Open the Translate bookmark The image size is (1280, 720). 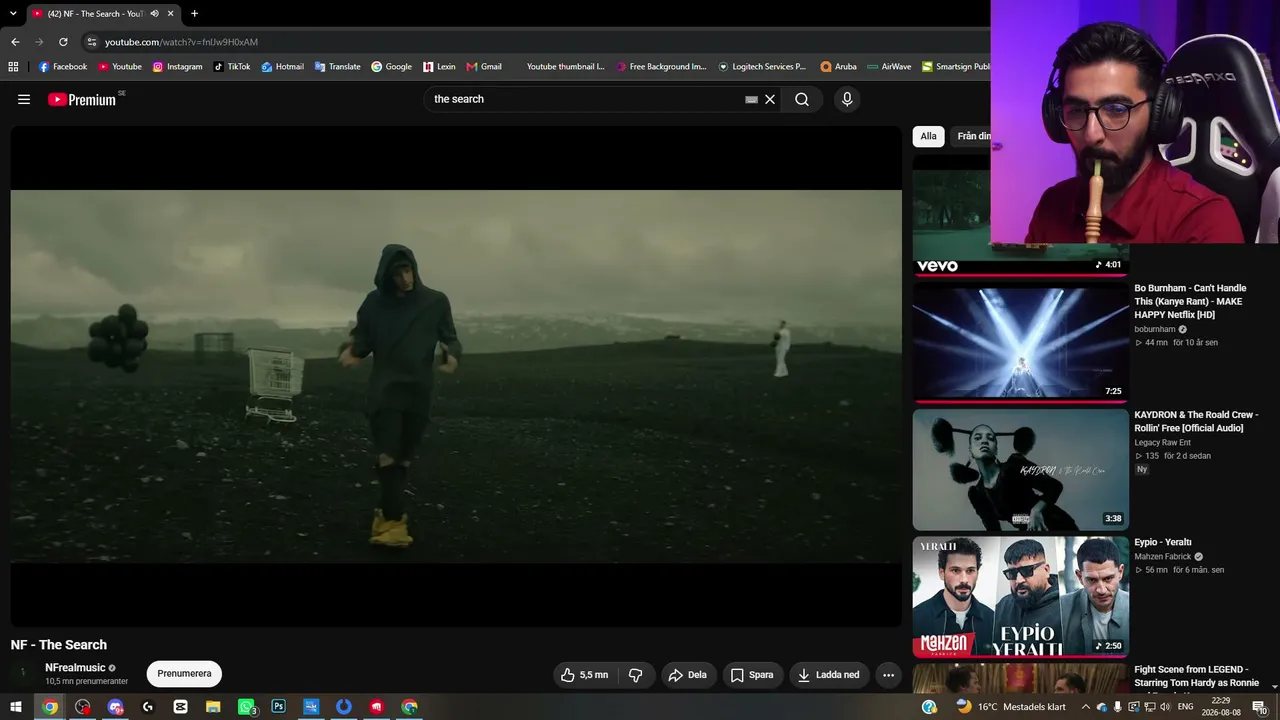point(338,67)
